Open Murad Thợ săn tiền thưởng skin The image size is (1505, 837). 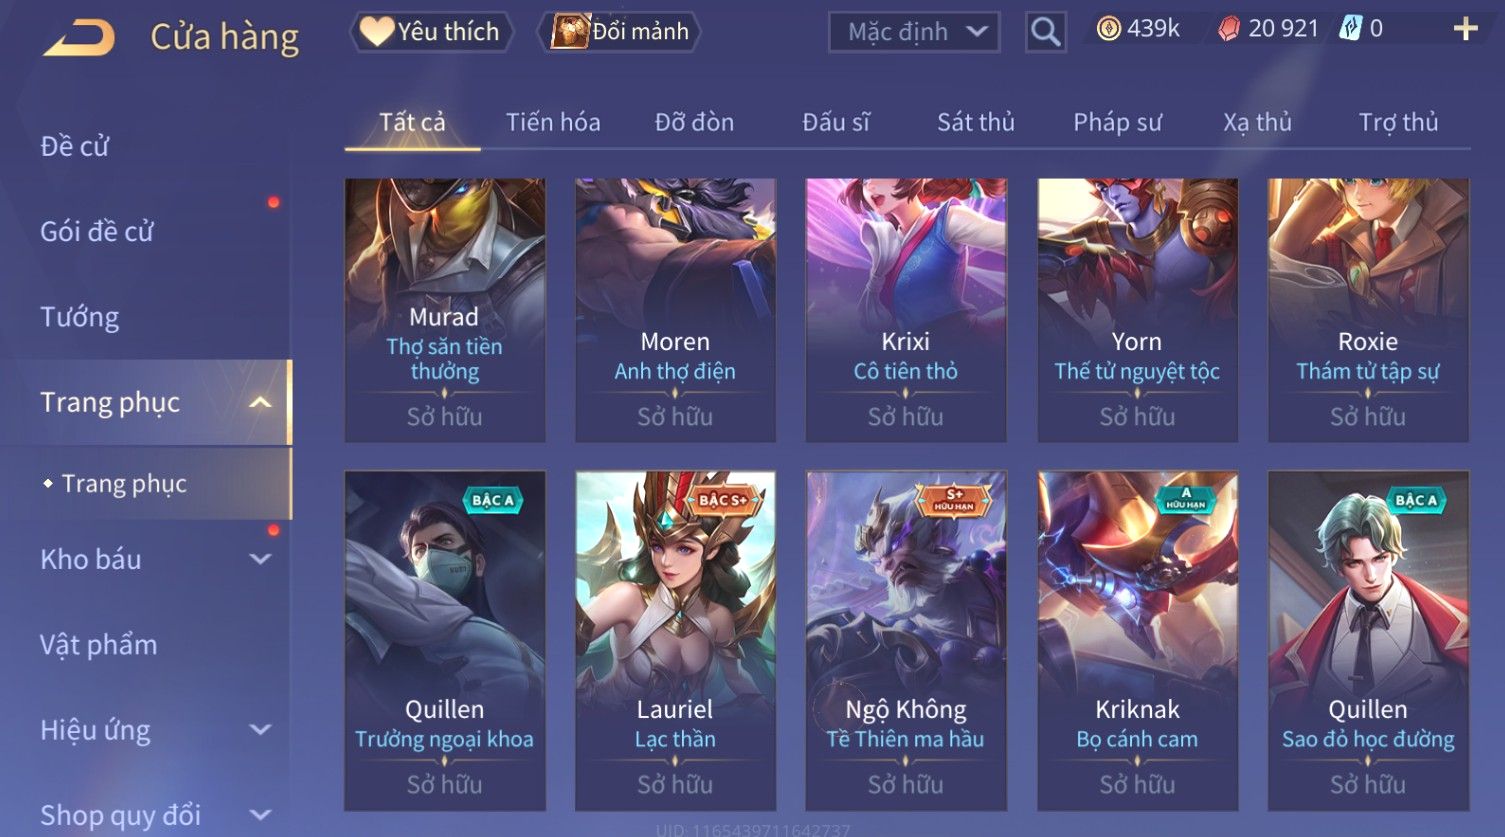click(x=445, y=310)
